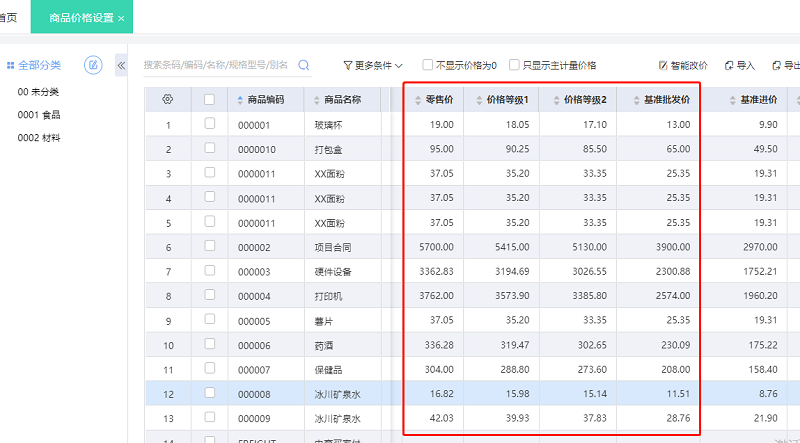Sort by 基准批发价 column arrows
Image resolution: width=800 pixels, height=443 pixels.
637,100
